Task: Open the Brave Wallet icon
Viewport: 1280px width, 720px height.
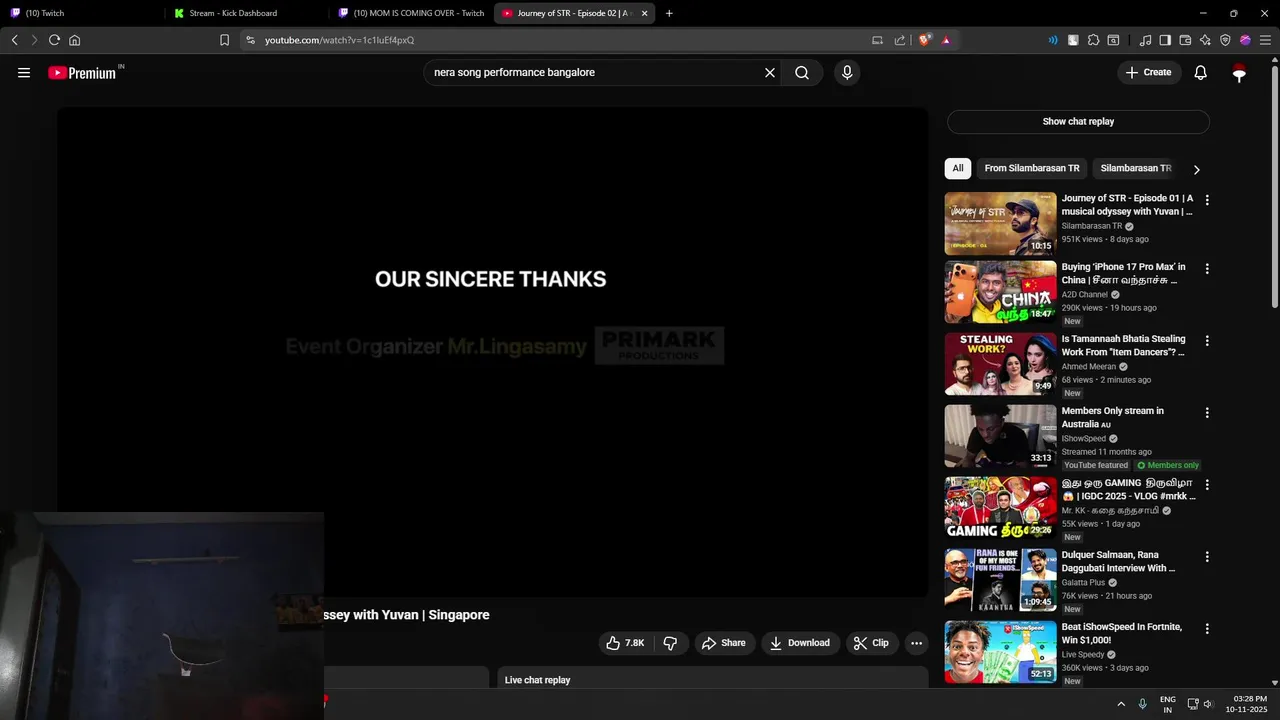Action: pyautogui.click(x=1185, y=40)
